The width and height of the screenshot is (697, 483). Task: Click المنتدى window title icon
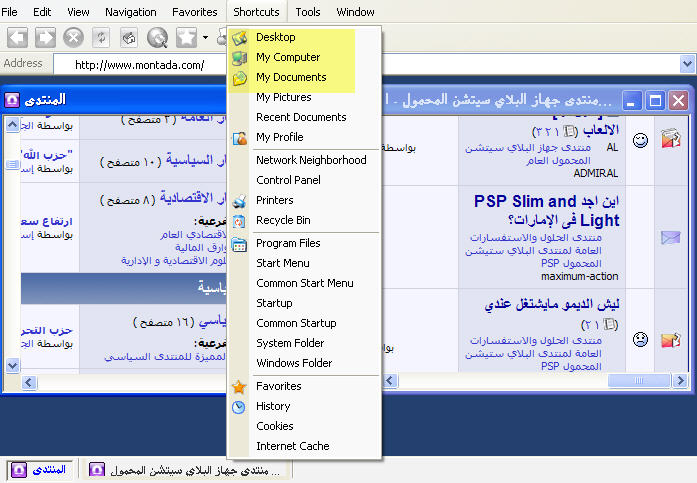[x=12, y=100]
